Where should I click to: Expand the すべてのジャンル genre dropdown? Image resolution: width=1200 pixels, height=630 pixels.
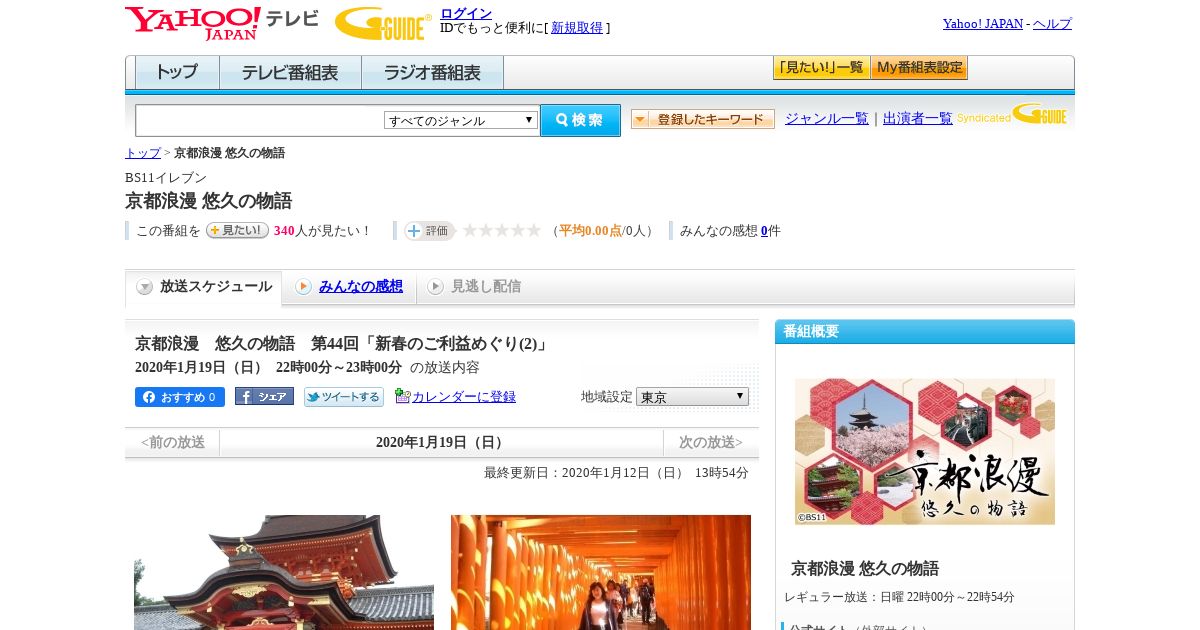461,120
